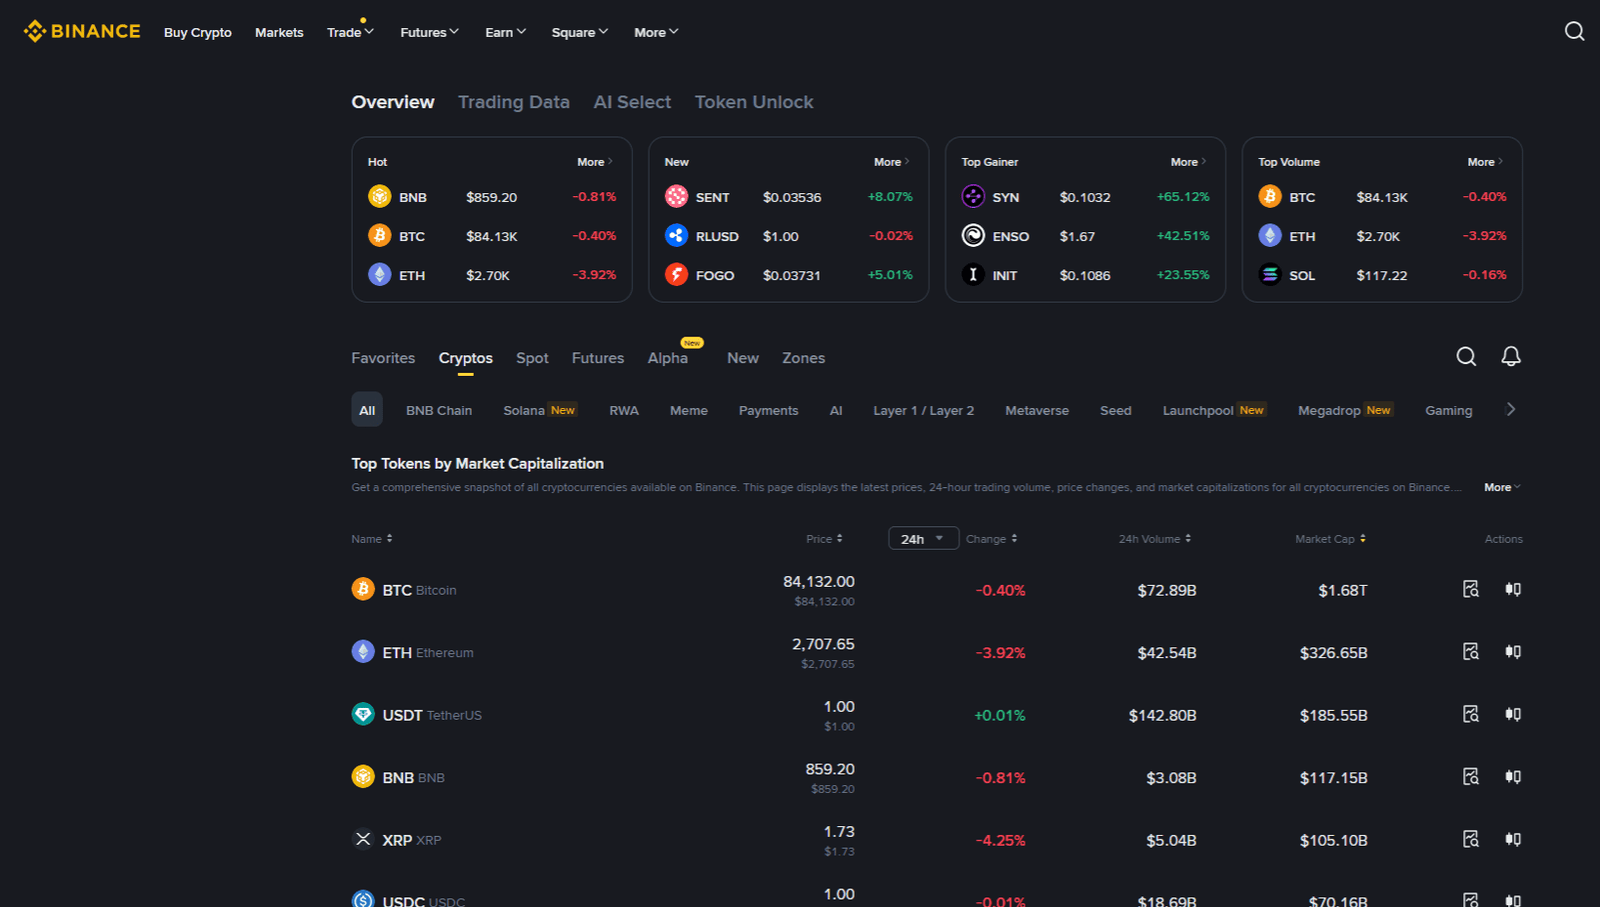Toggle sorting by 24h Volume
Screen dimensions: 1600x907
coord(1188,538)
